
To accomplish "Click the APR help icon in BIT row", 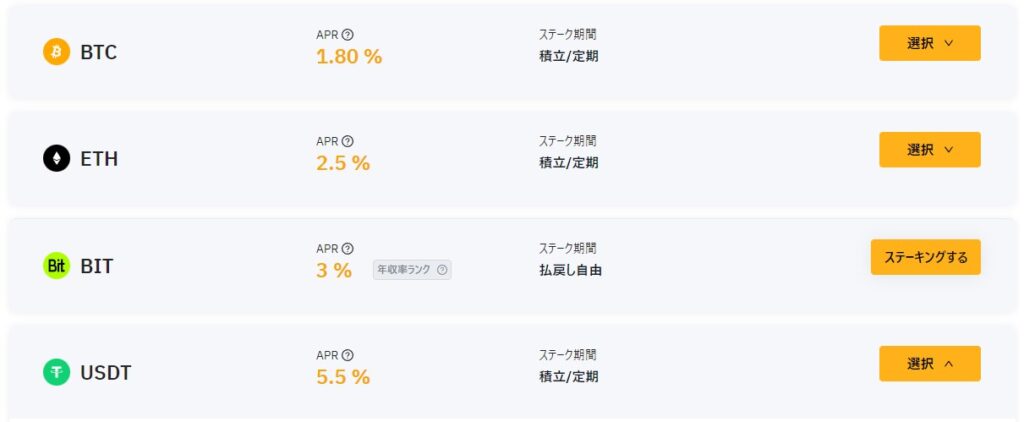I will [x=347, y=249].
